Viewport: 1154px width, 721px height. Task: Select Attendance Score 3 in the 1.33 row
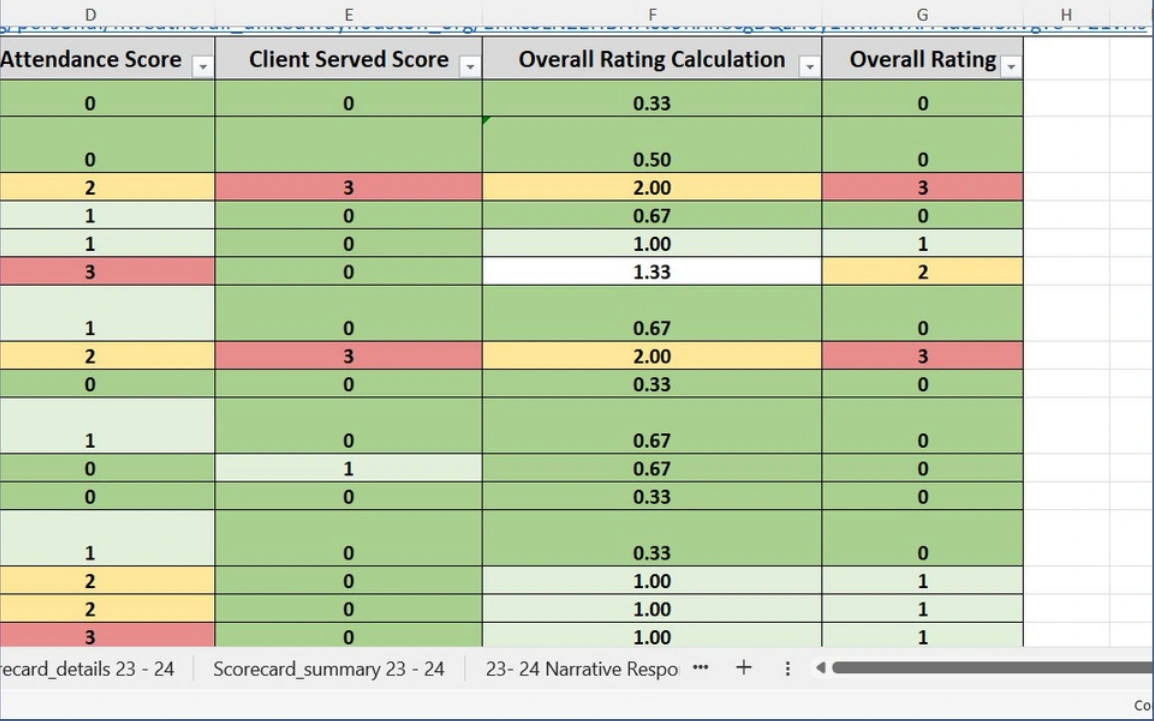(107, 271)
